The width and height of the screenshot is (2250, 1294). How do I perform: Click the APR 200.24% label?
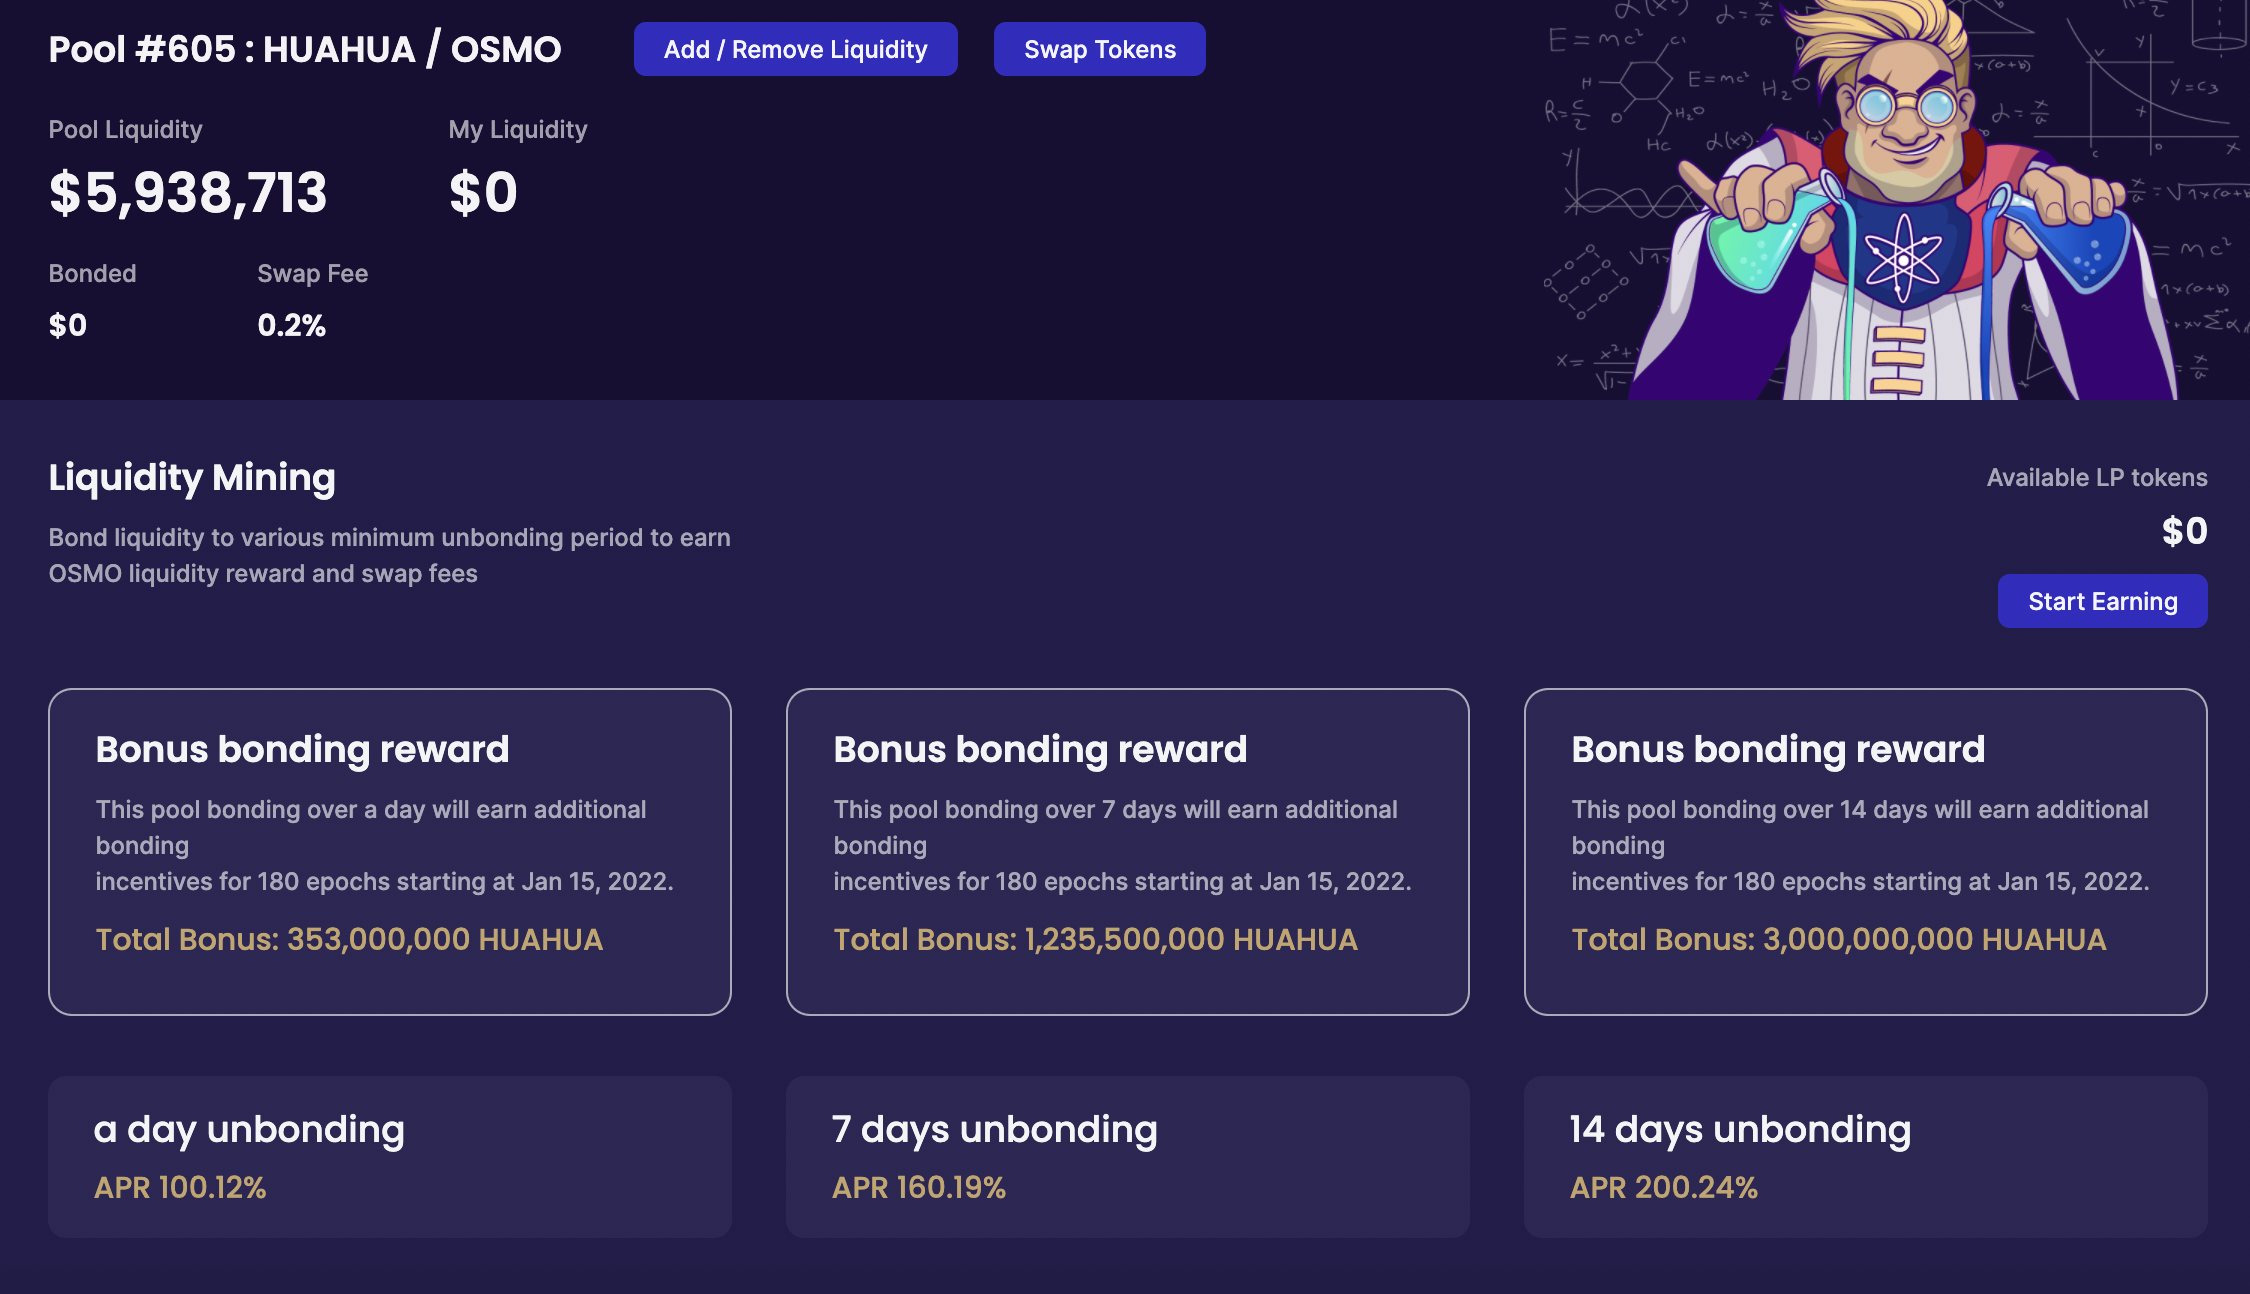click(1663, 1187)
